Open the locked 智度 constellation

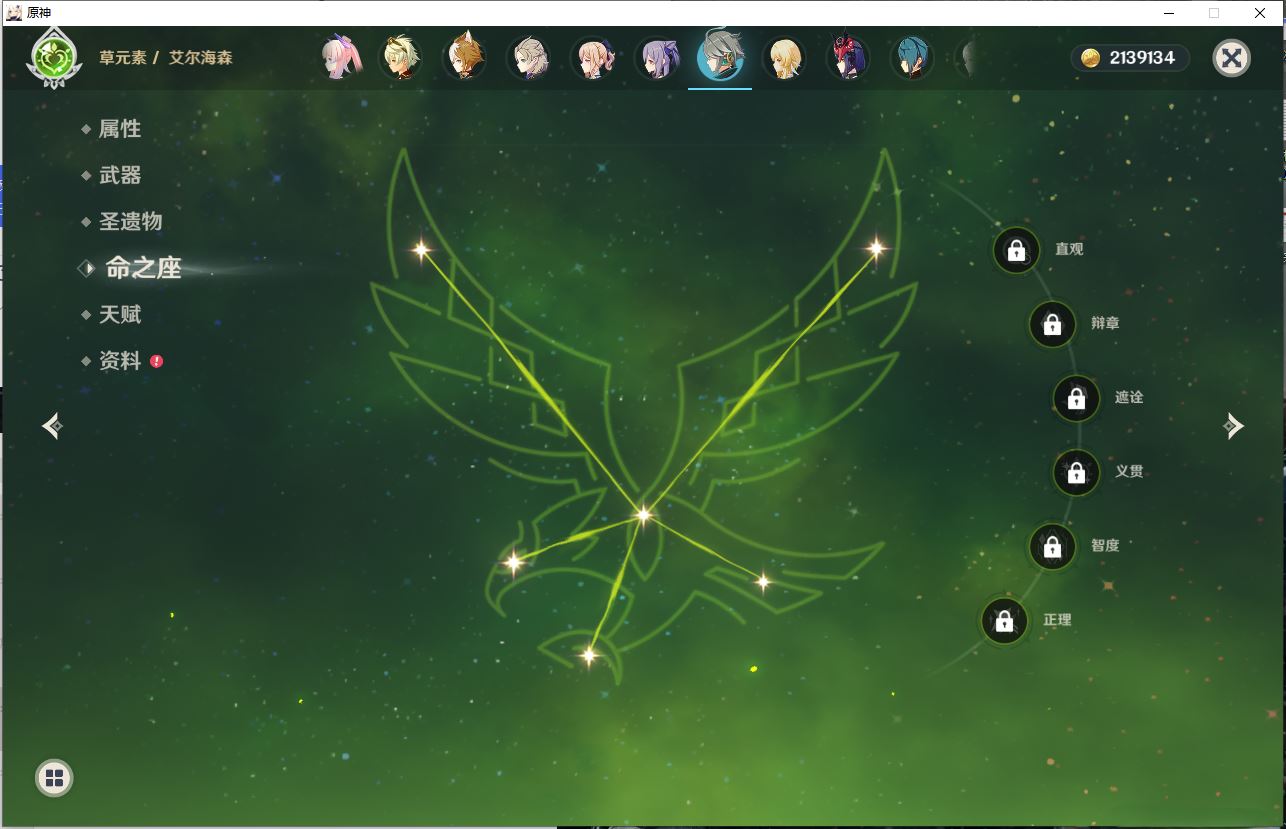tap(1052, 546)
